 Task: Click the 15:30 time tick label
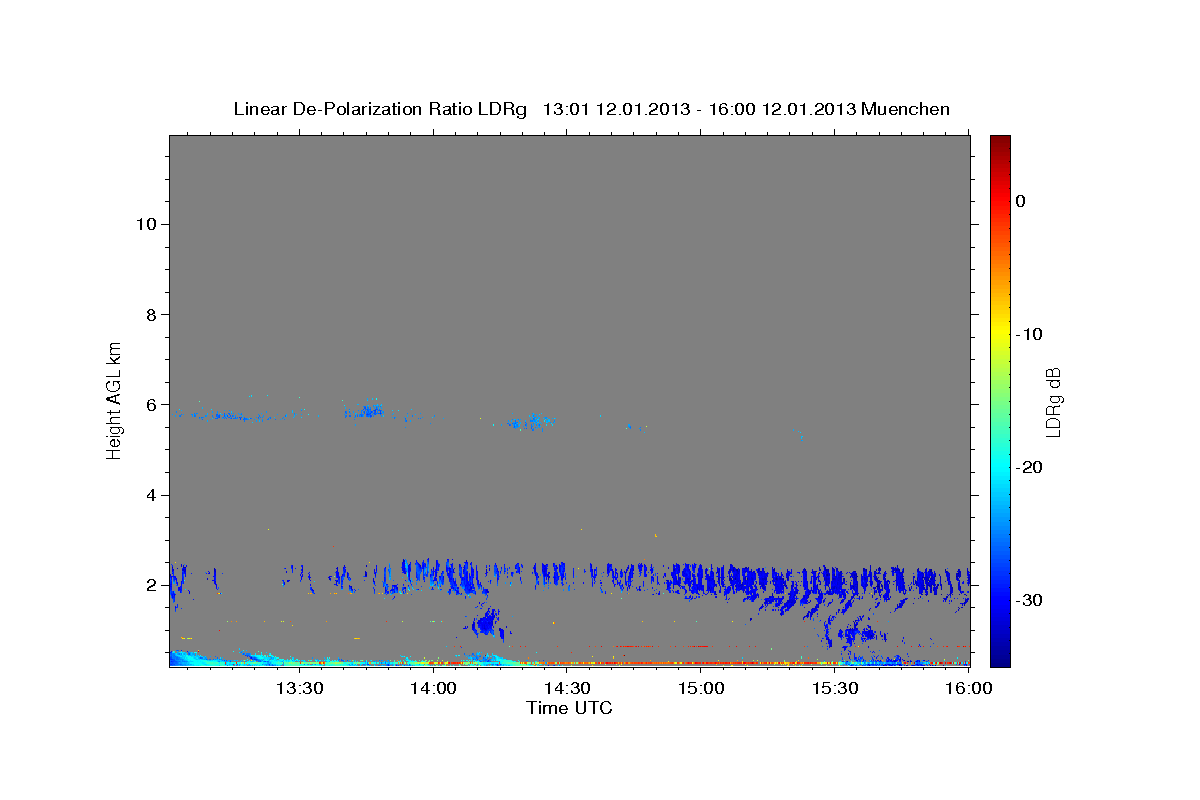(x=836, y=688)
